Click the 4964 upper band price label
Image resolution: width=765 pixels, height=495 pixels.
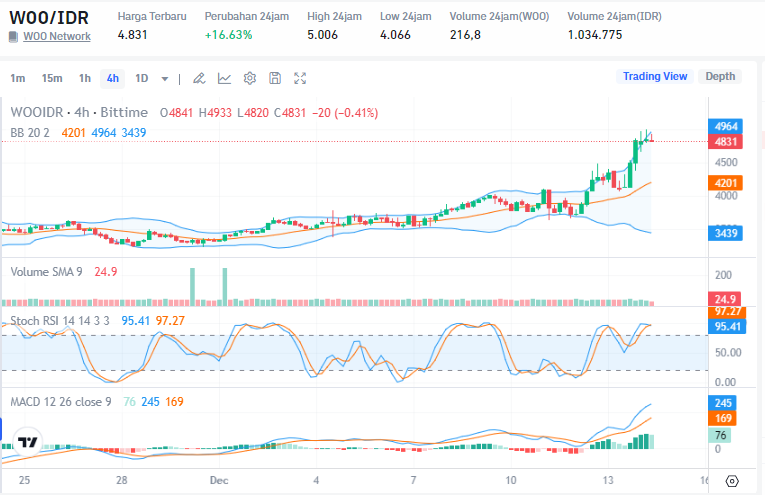point(725,126)
